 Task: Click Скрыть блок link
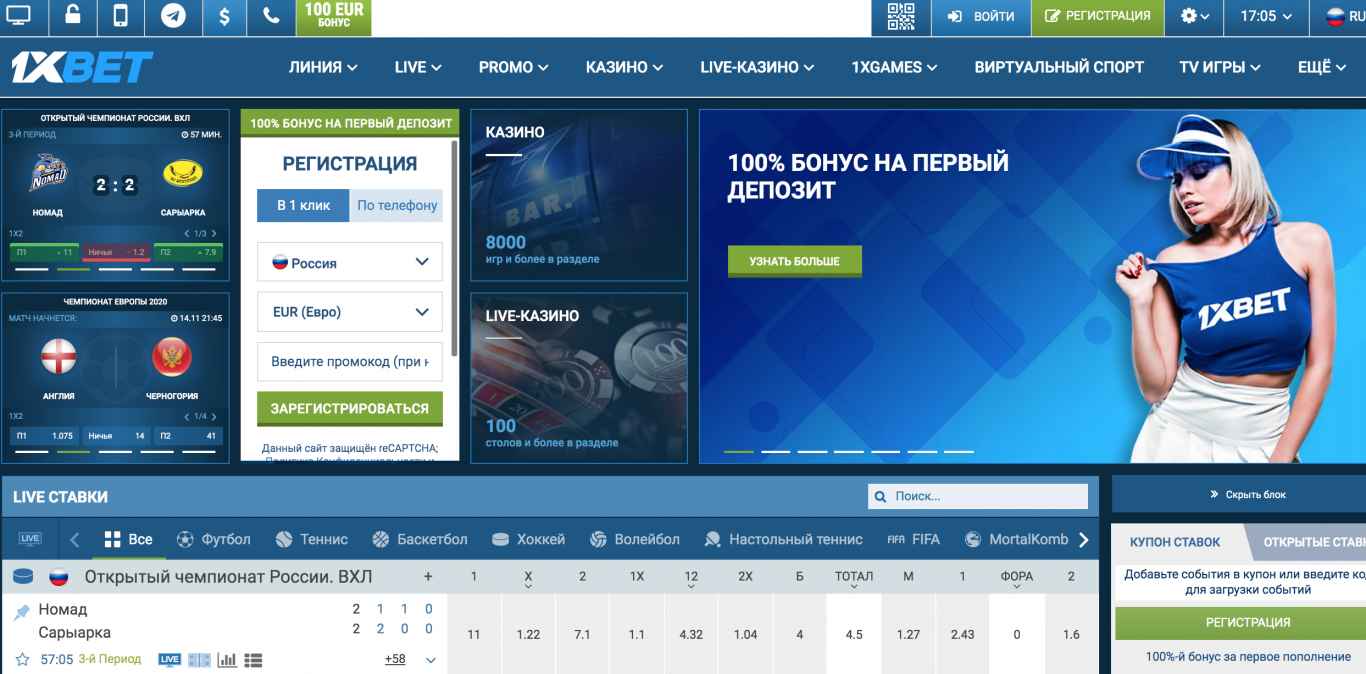click(x=1248, y=494)
